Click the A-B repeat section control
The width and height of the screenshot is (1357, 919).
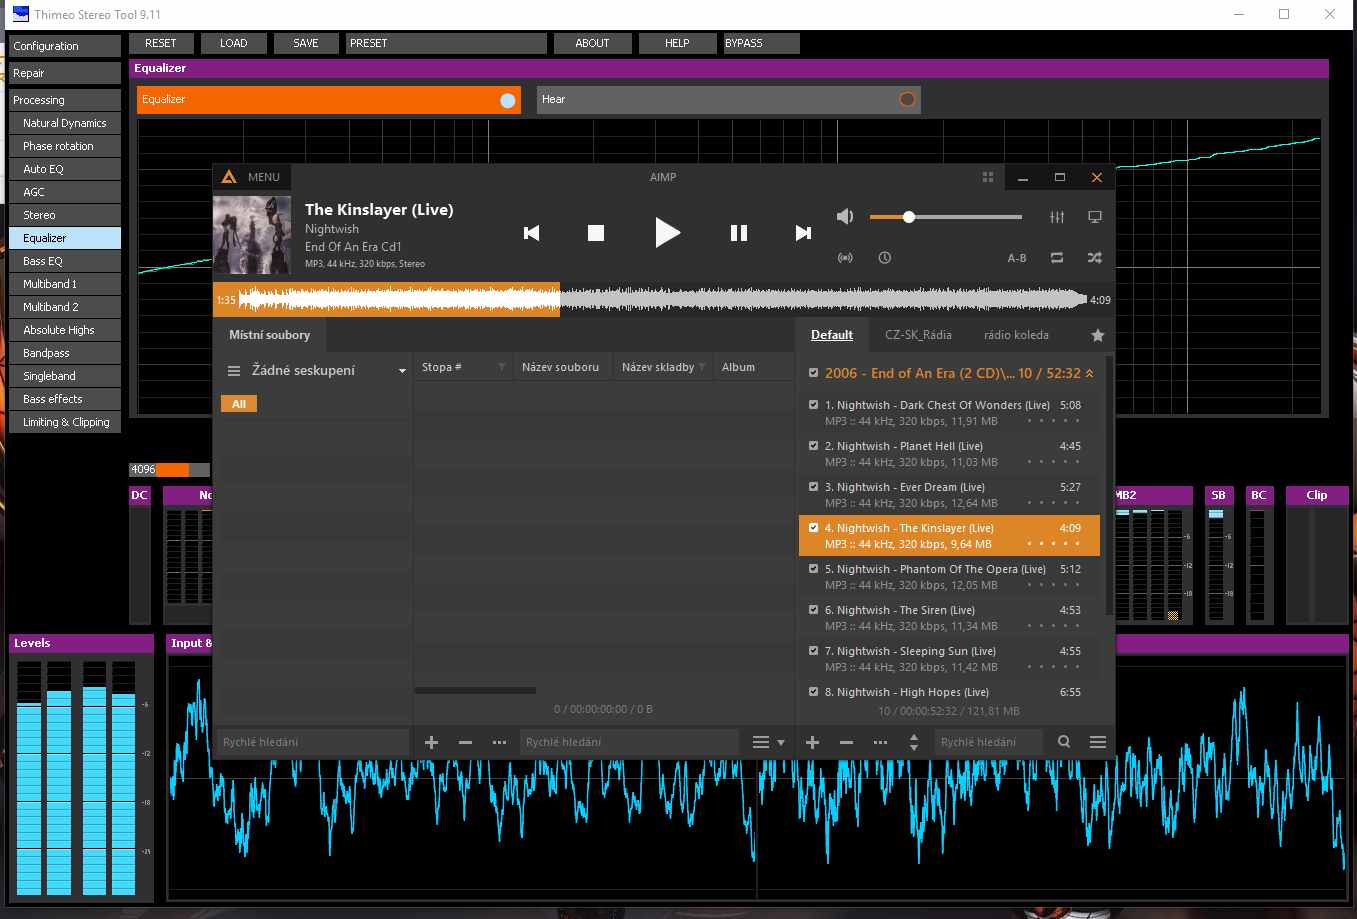click(1017, 258)
